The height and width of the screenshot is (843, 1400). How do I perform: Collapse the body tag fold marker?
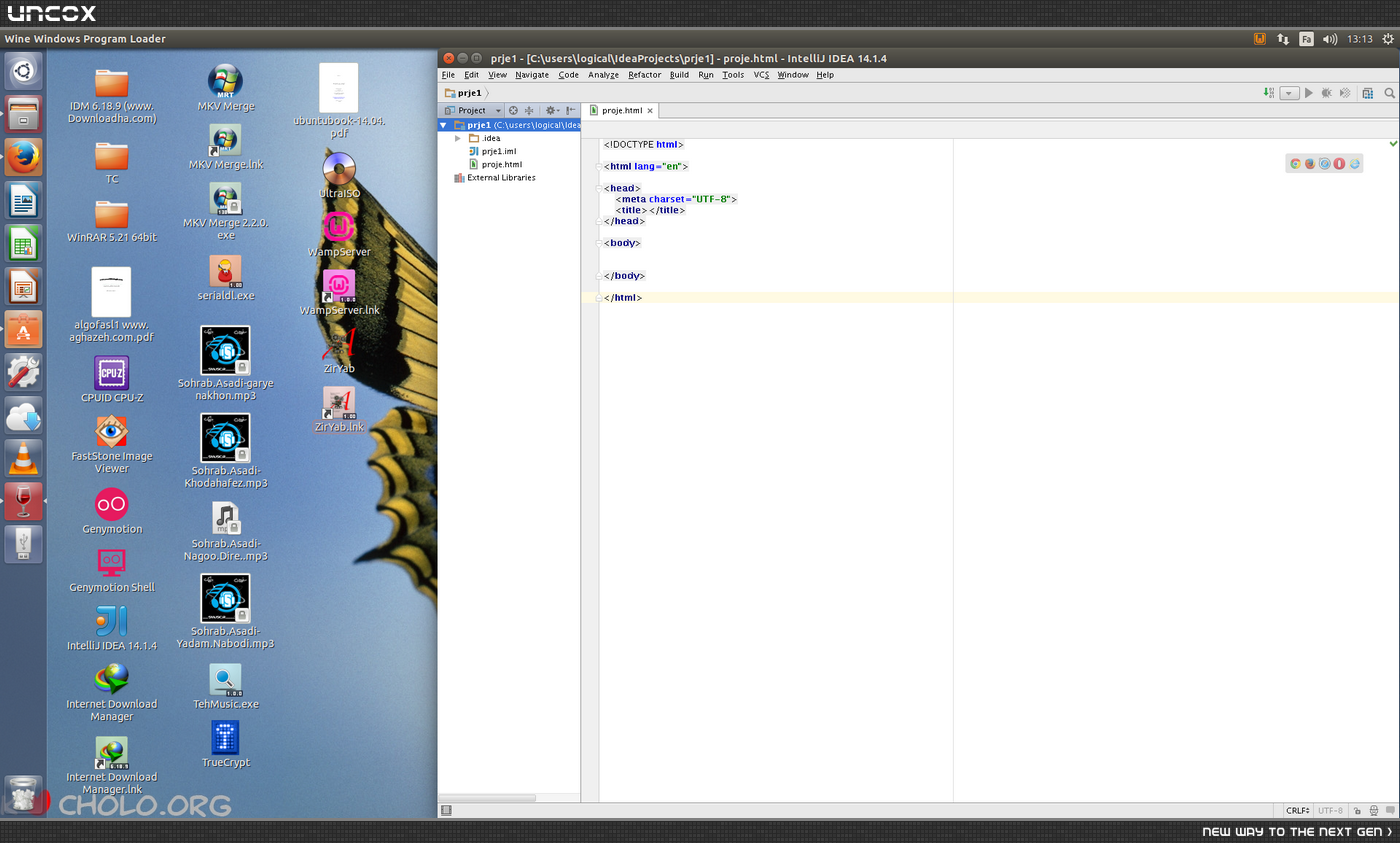click(599, 243)
